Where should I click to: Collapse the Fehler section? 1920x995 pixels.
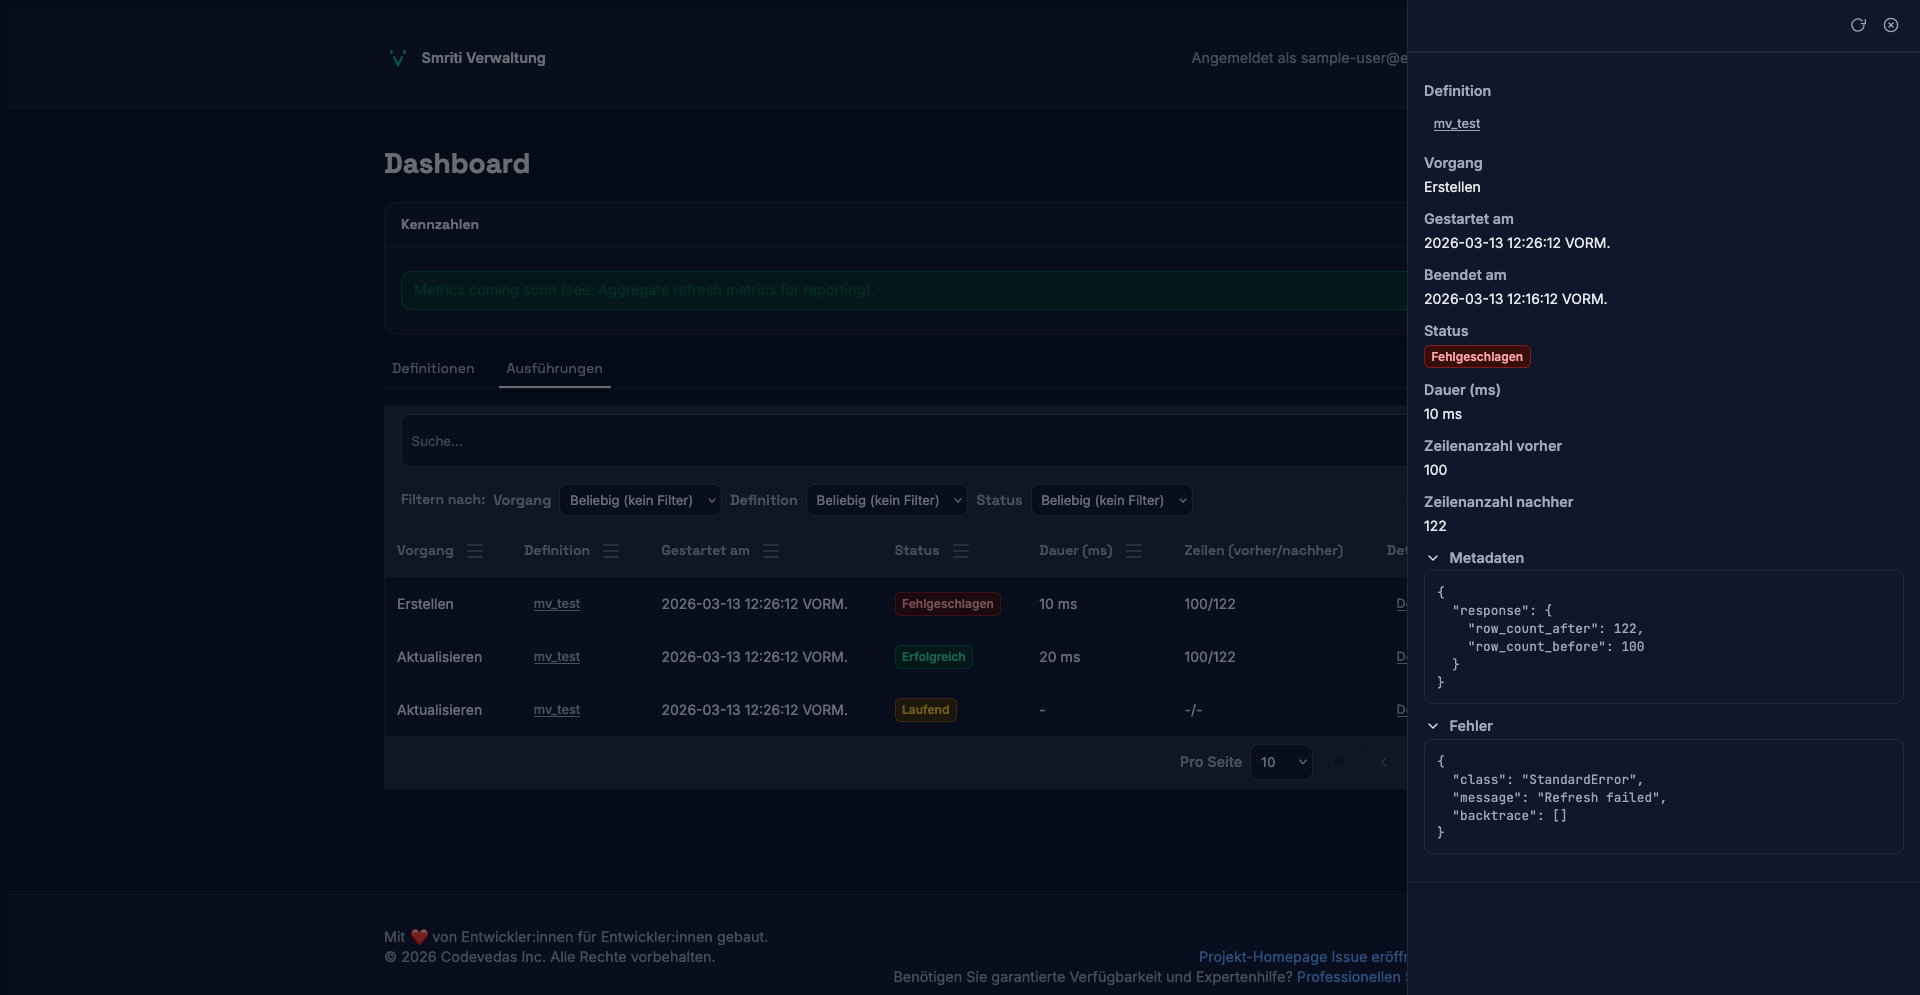pos(1433,726)
